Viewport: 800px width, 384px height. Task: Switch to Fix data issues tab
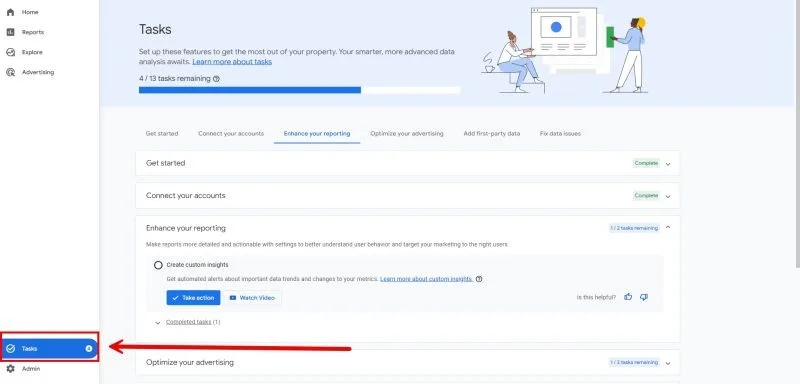tap(560, 134)
